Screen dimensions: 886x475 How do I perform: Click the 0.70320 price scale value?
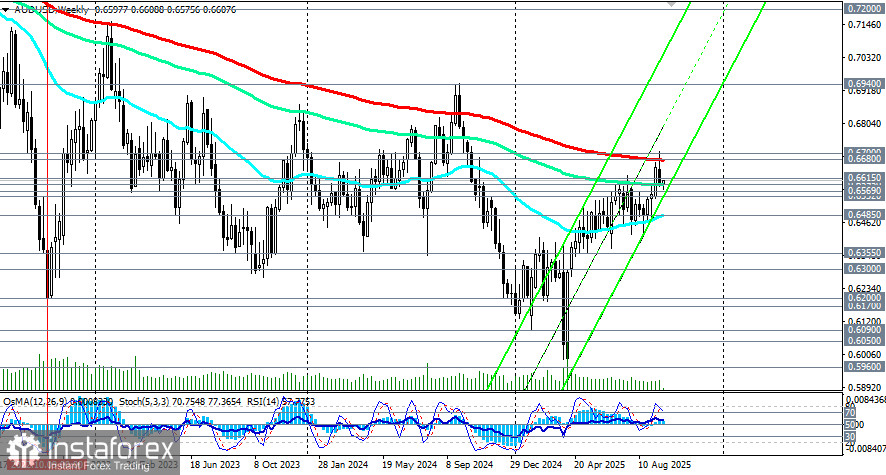point(864,58)
